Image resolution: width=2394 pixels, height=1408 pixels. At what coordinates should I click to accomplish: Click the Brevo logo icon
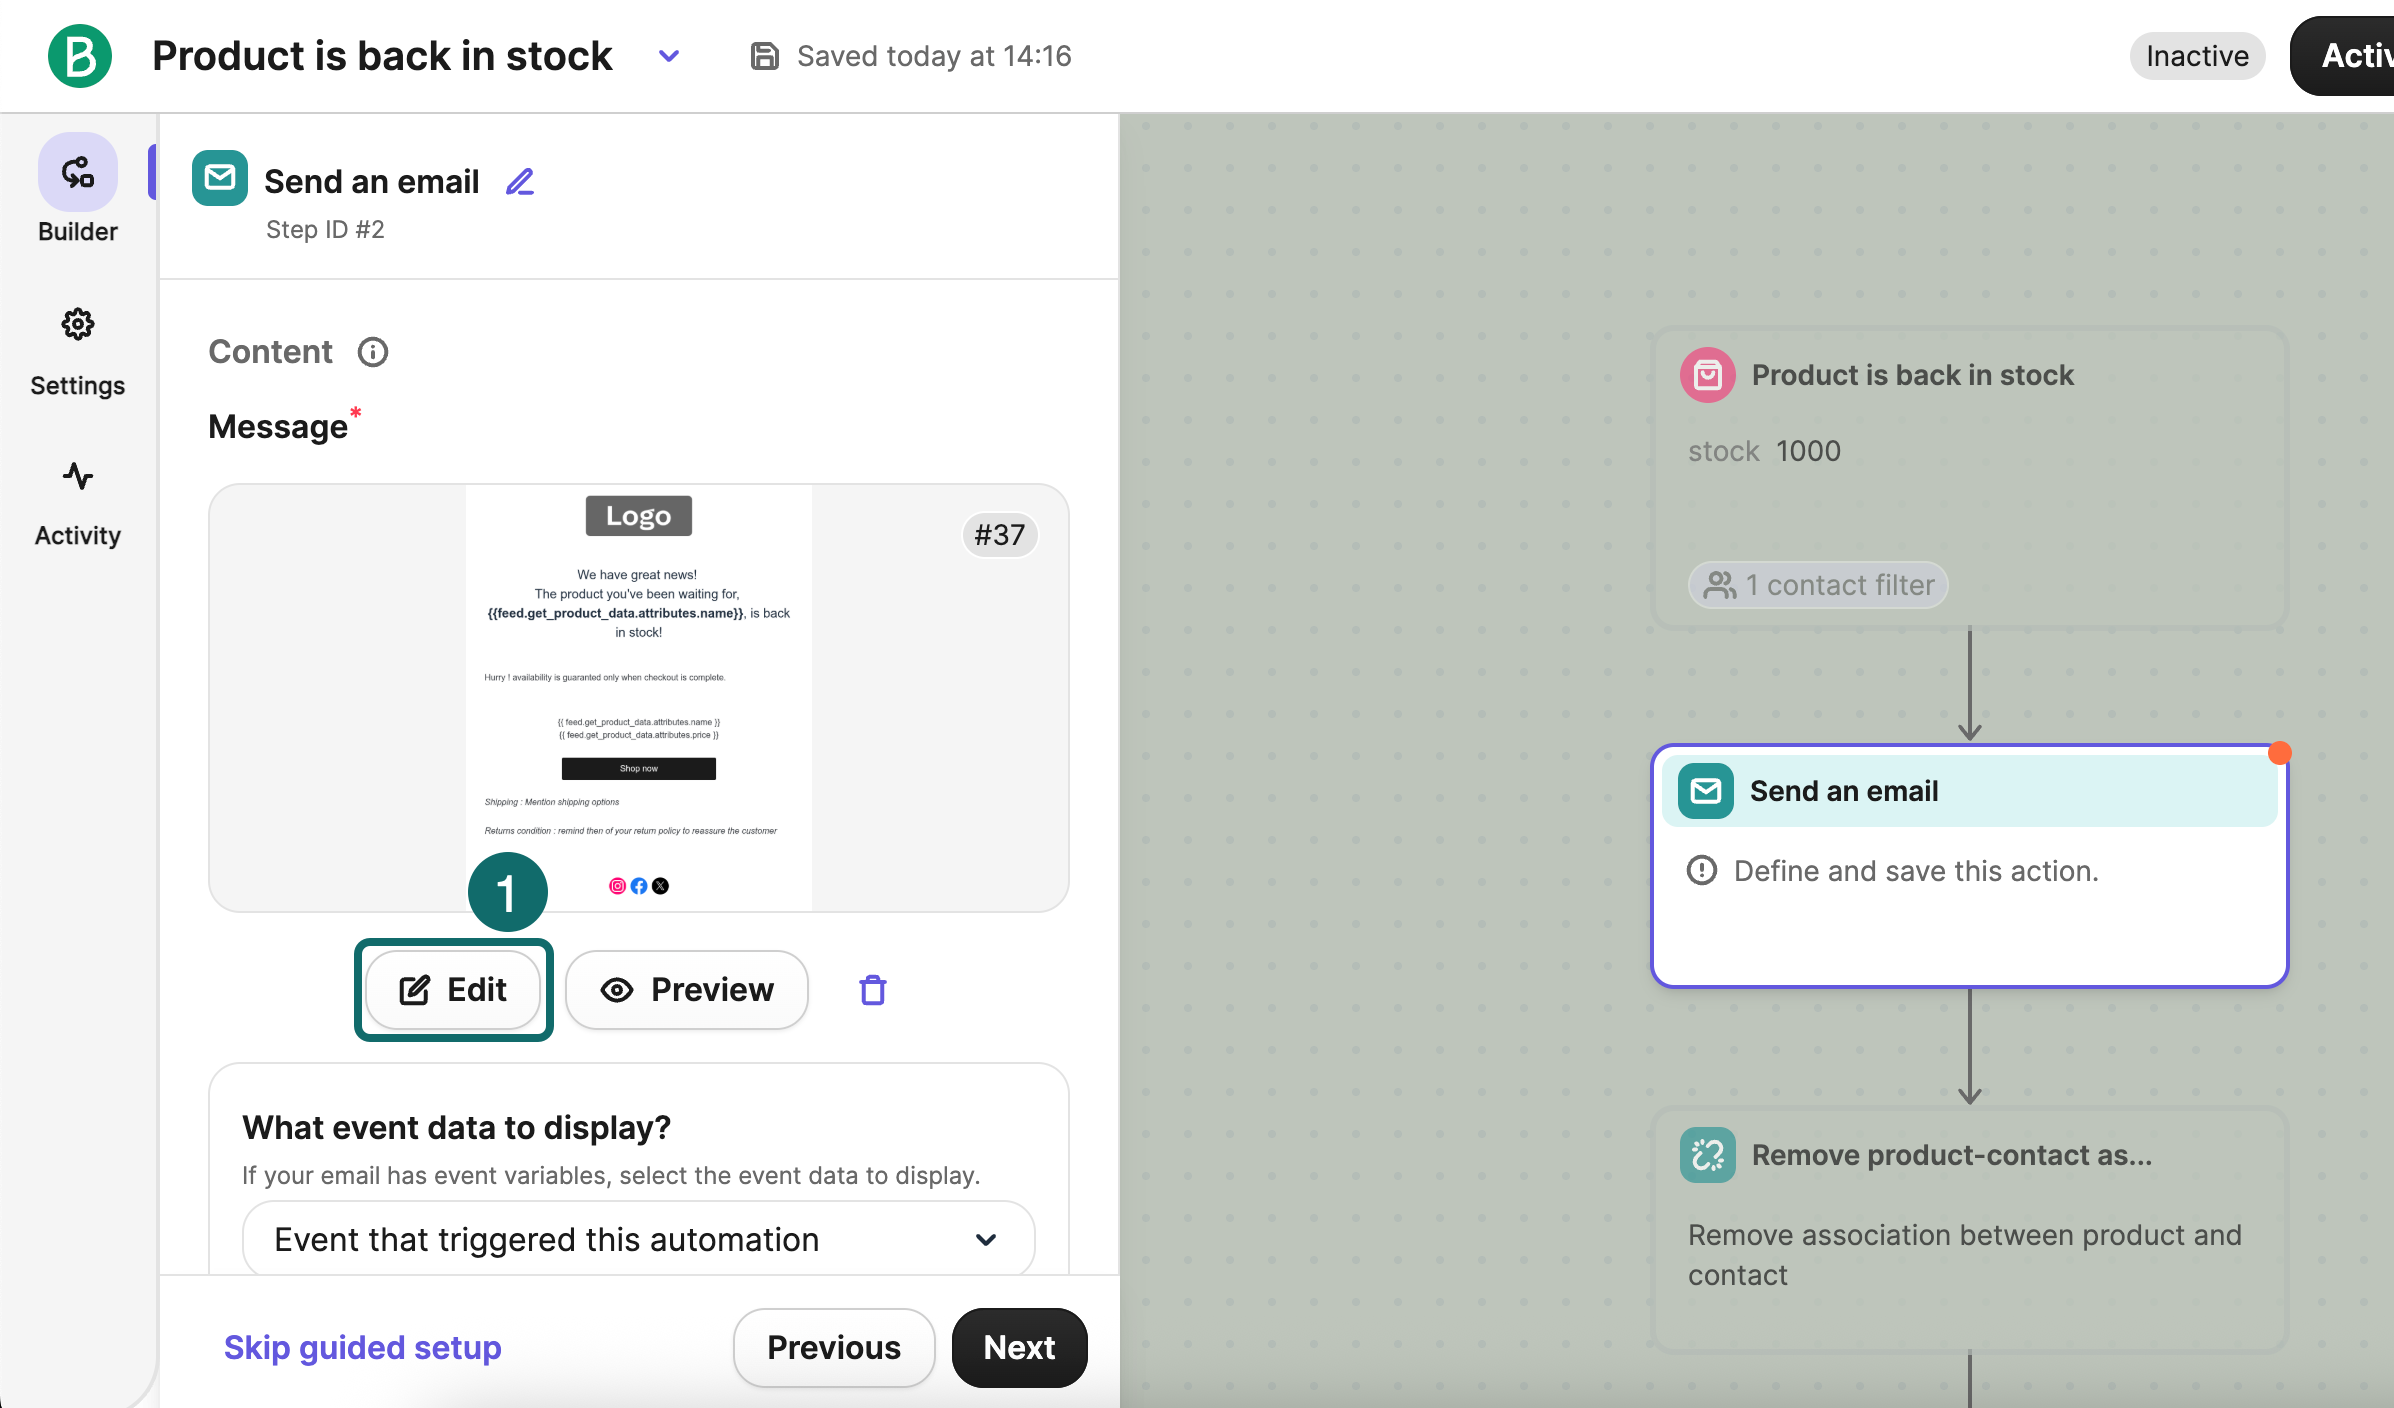tap(79, 56)
